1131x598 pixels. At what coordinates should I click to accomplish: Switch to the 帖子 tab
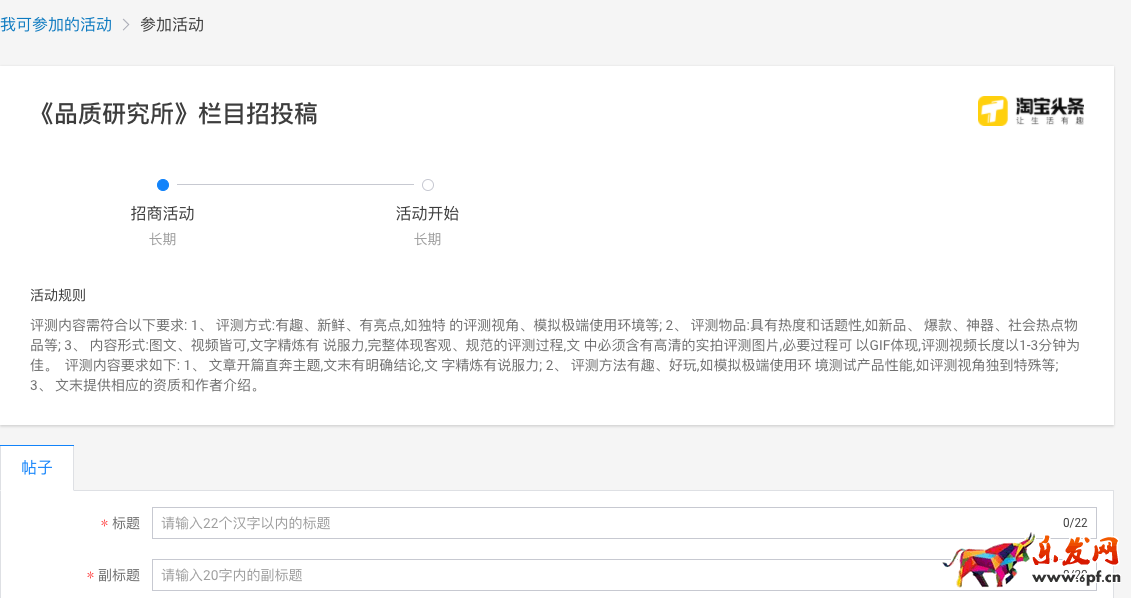(x=37, y=467)
